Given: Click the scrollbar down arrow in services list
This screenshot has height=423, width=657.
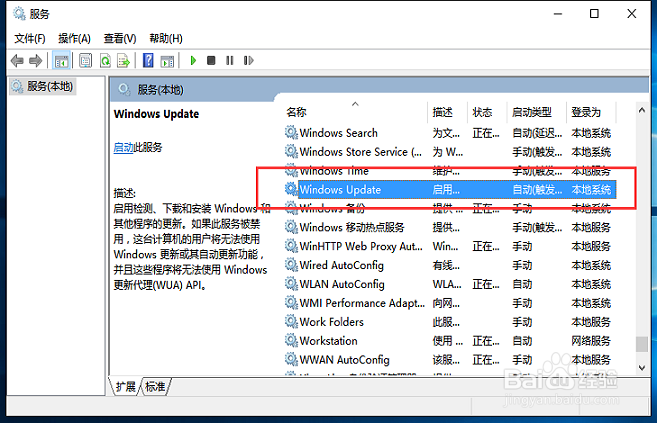Looking at the screenshot, I should [x=641, y=368].
